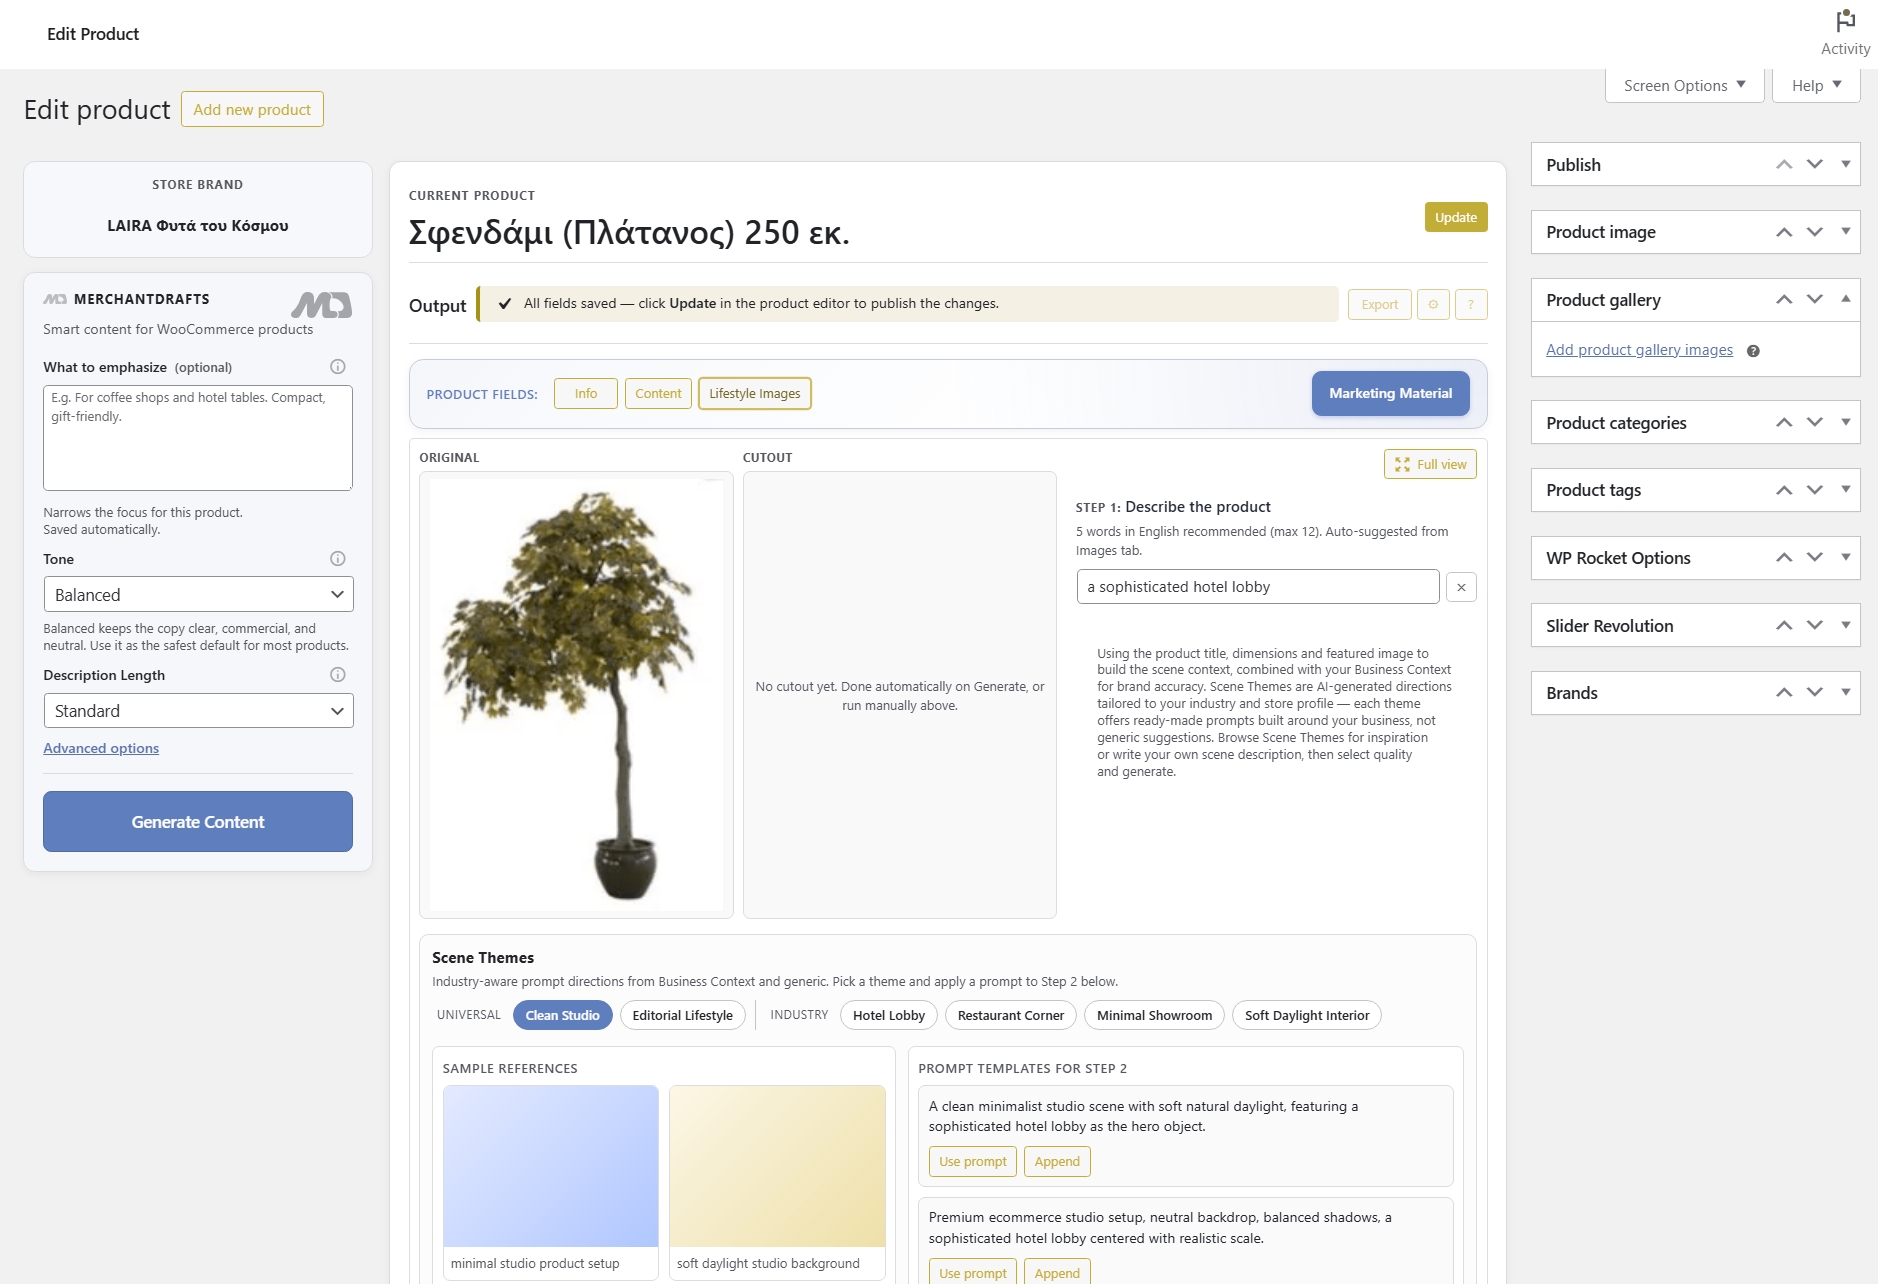Open the Activity flag icon
Viewport: 1878px width, 1284px height.
(x=1845, y=22)
